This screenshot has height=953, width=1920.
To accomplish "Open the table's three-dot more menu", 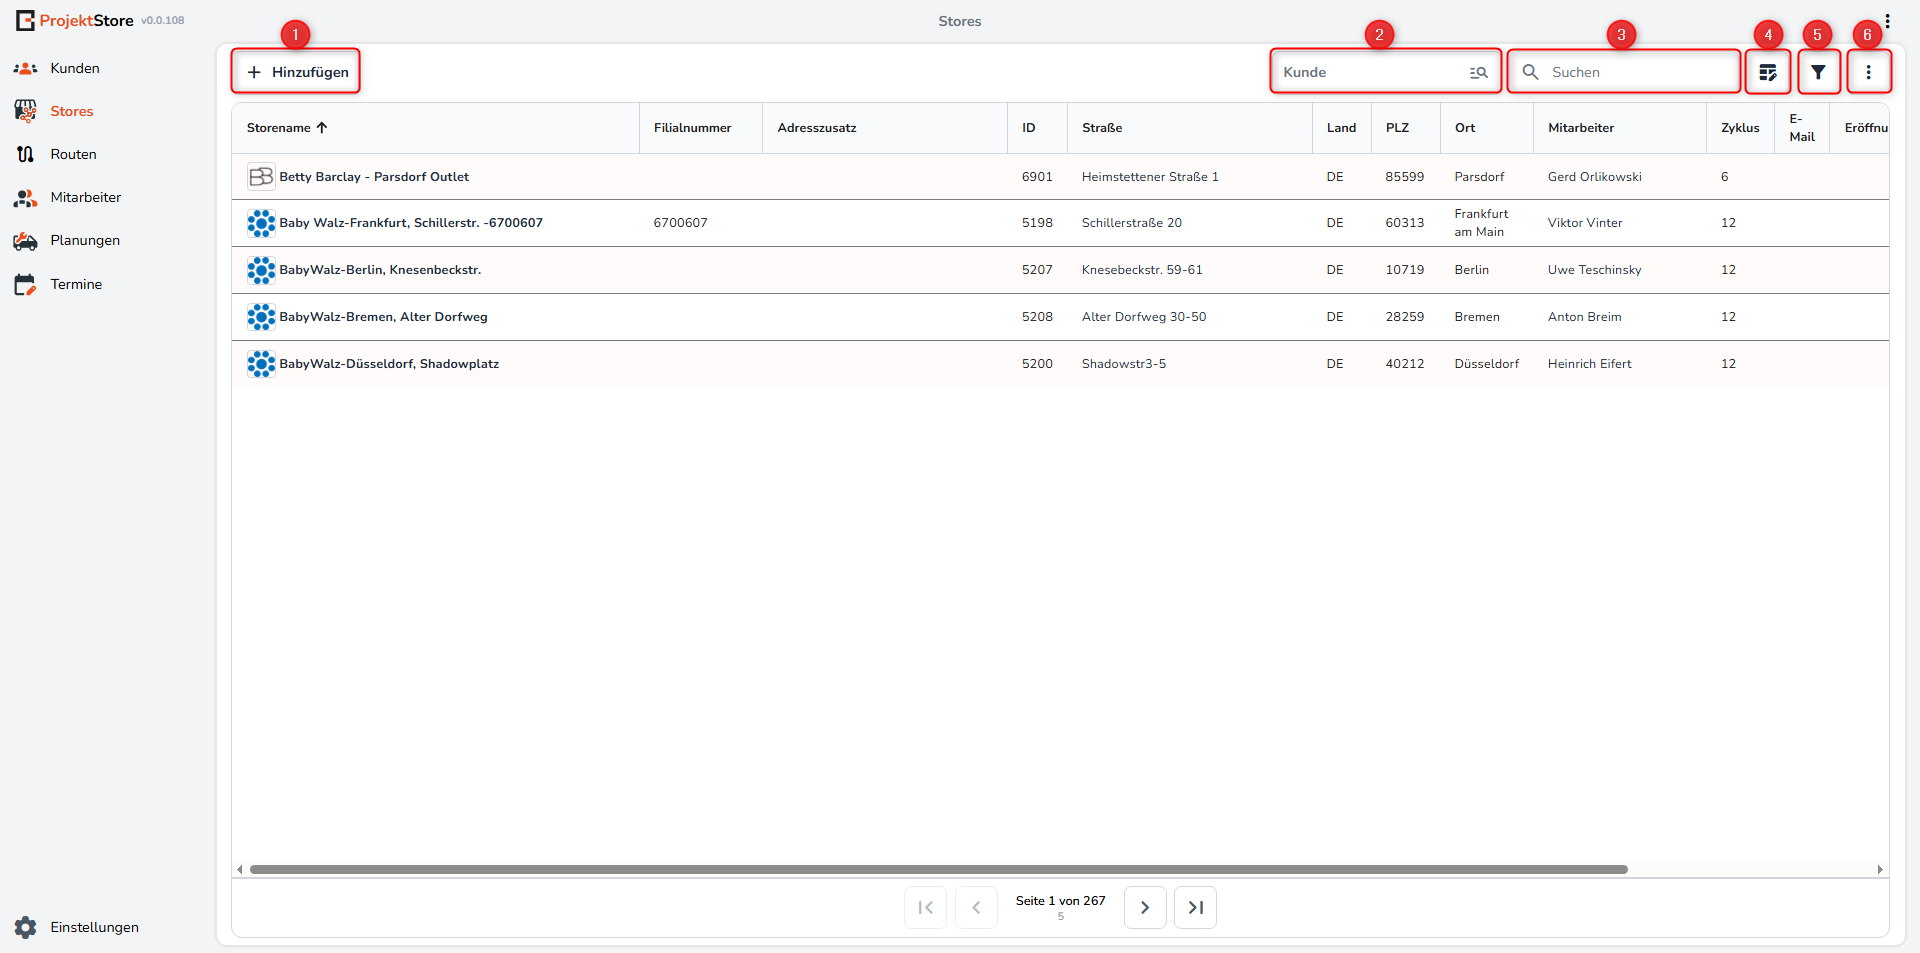I will point(1868,72).
